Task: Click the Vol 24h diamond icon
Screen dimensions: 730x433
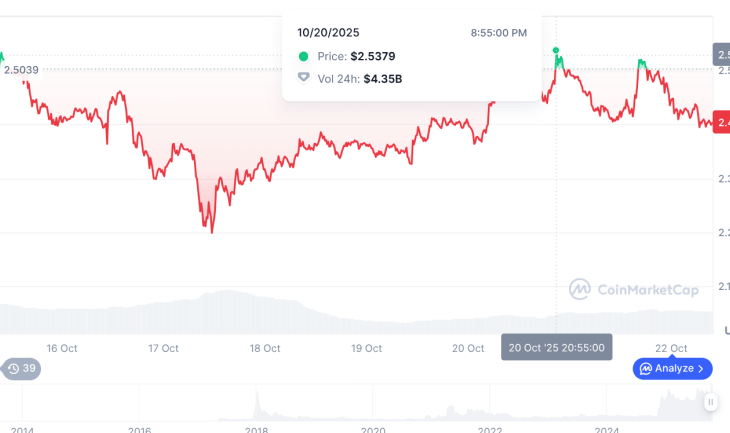Action: (x=304, y=77)
